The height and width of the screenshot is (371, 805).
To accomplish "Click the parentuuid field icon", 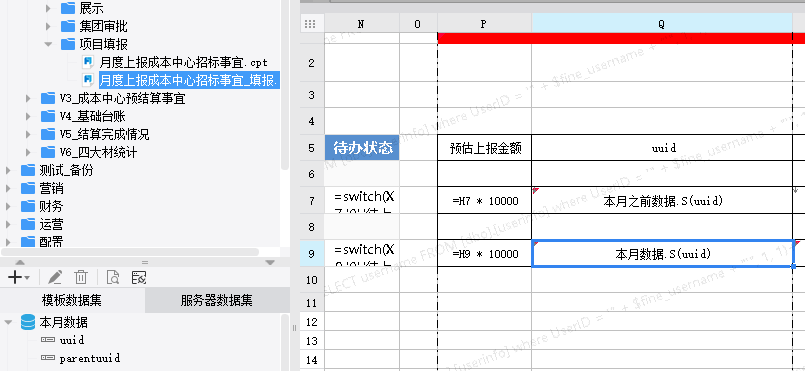I will pyautogui.click(x=48, y=358).
